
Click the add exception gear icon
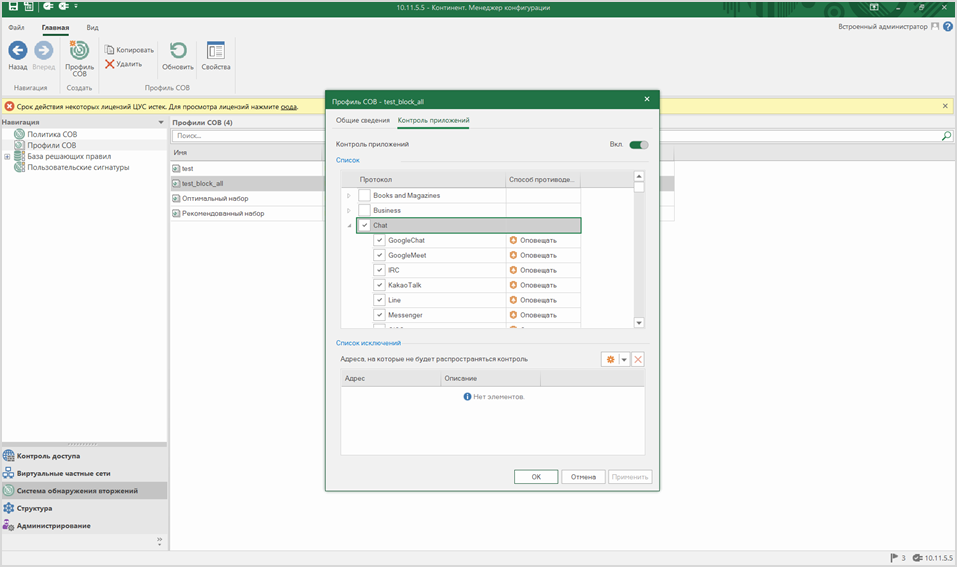pos(610,359)
